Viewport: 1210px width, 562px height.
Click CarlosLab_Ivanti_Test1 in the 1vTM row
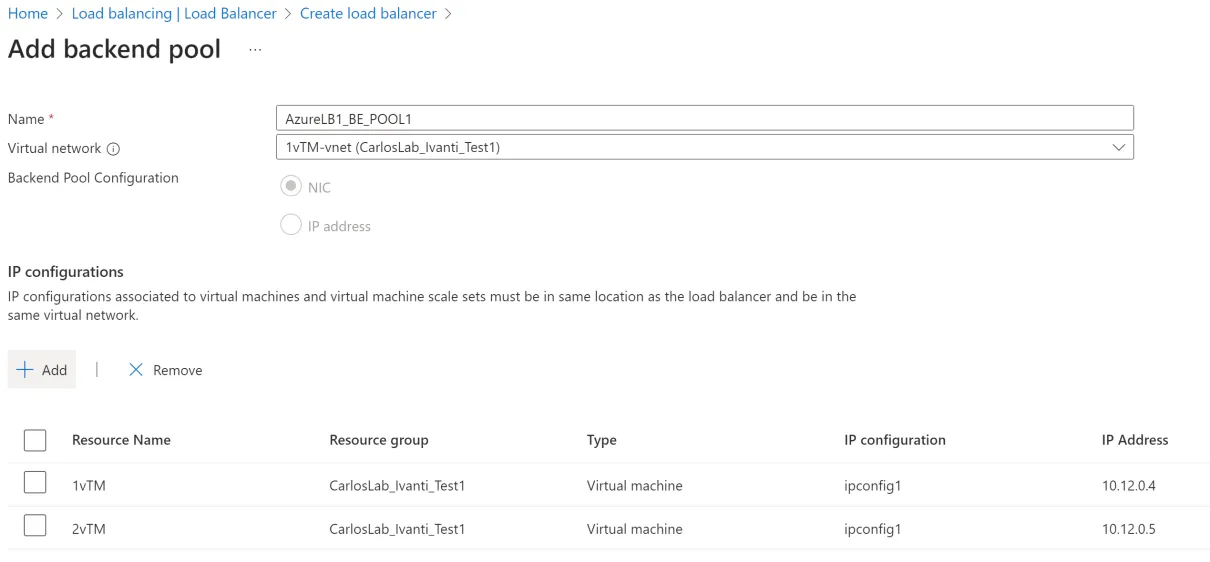point(397,486)
